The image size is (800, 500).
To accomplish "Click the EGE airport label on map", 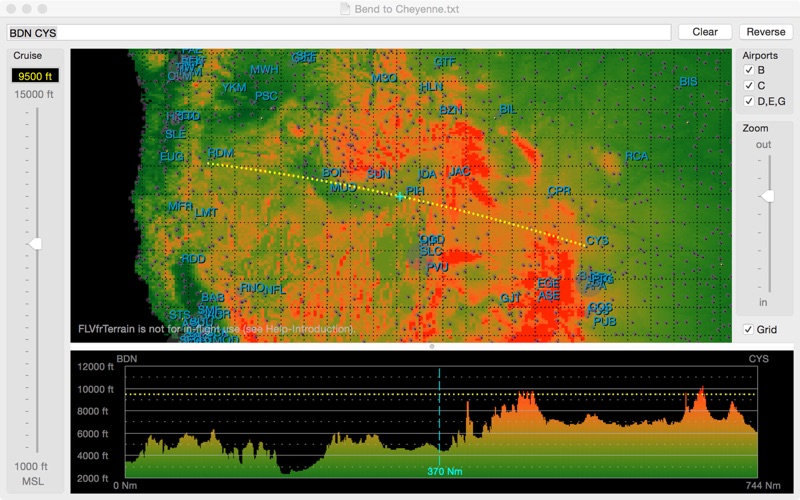I will (548, 283).
